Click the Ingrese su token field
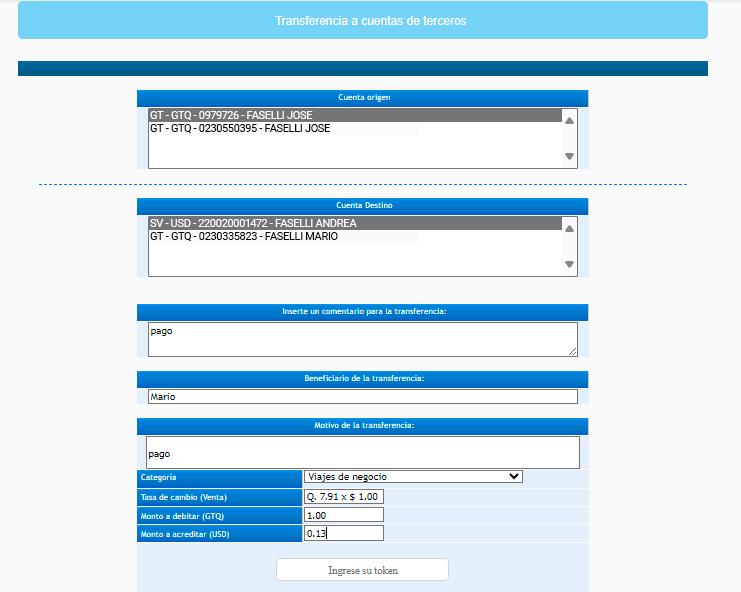Image resolution: width=741 pixels, height=592 pixels. tap(362, 570)
